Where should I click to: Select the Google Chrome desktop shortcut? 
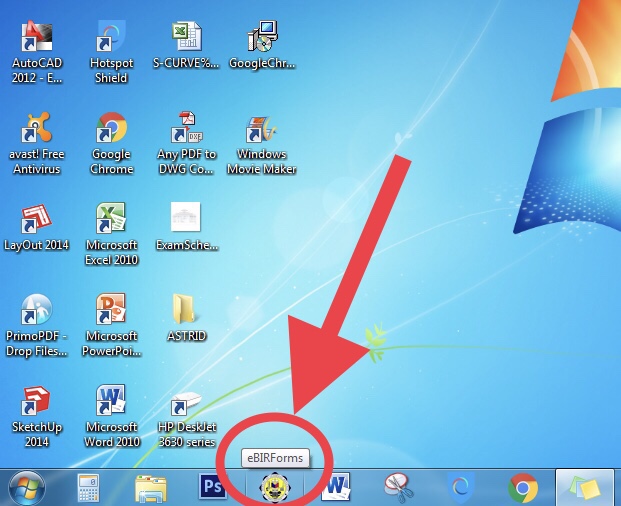pos(111,130)
